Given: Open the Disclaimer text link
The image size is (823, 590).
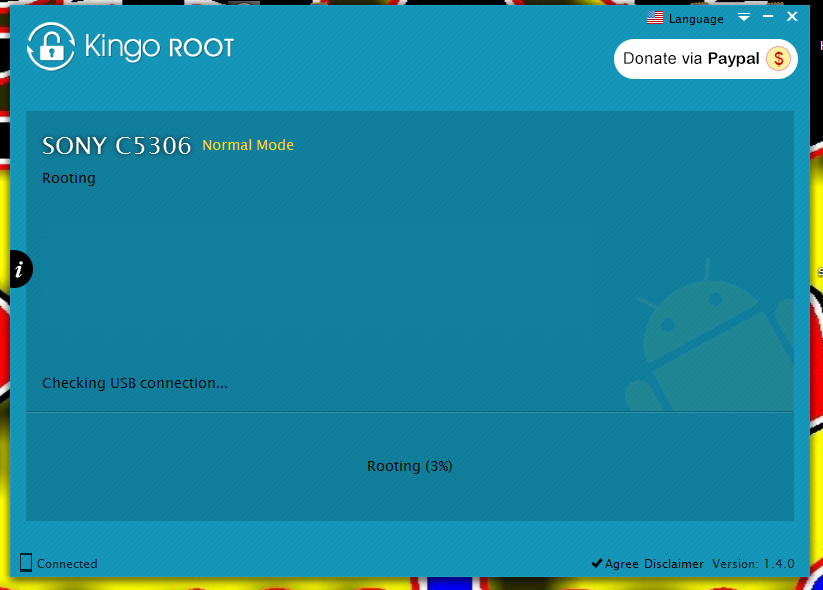Looking at the screenshot, I should [673, 564].
